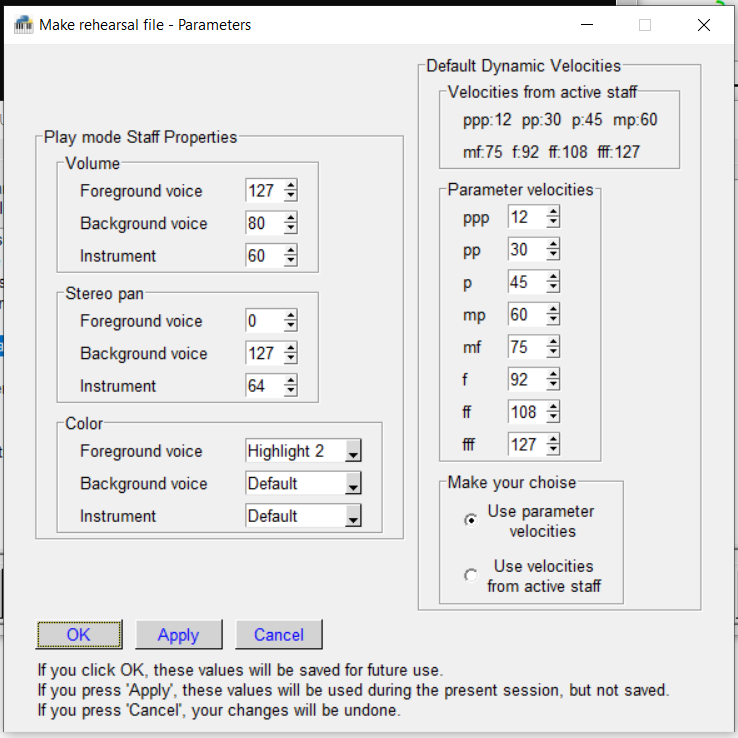The width and height of the screenshot is (738, 738).
Task: Decrease Volume Instrument value
Action: click(291, 261)
